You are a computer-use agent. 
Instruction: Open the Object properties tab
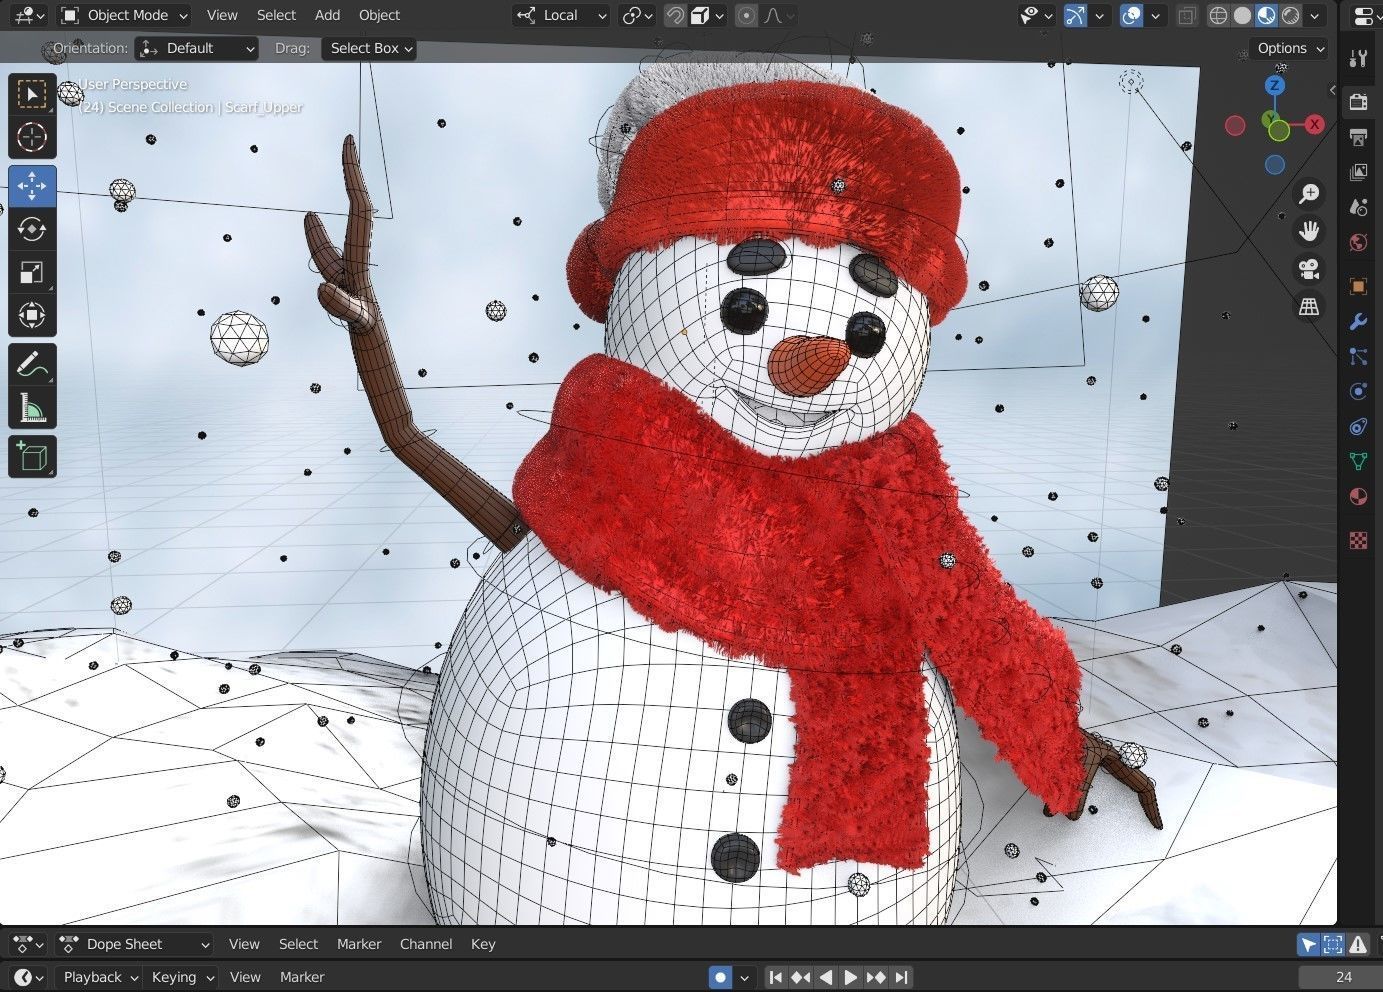click(x=1358, y=286)
